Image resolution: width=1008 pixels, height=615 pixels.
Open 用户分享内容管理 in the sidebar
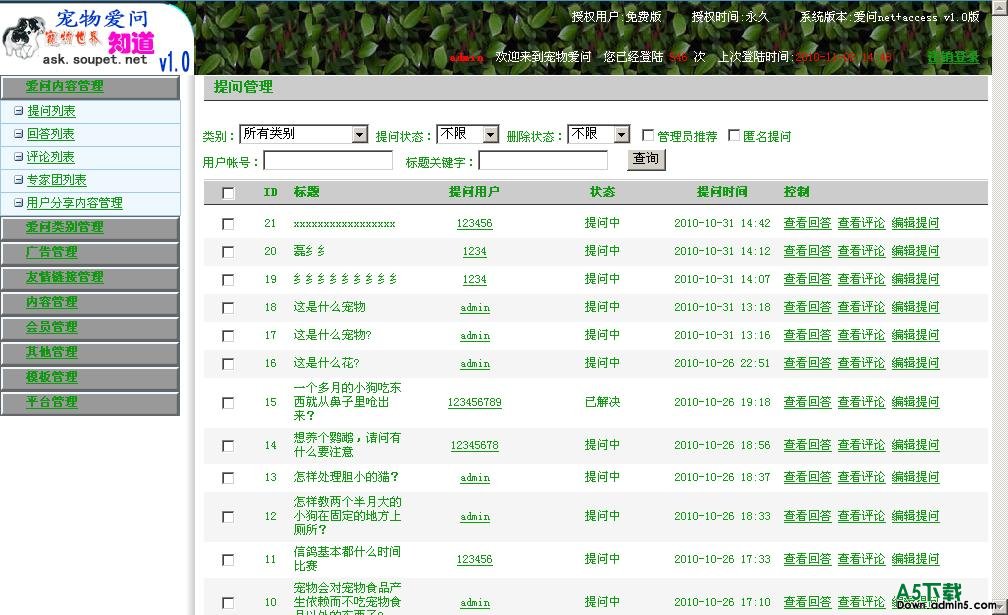pos(75,203)
